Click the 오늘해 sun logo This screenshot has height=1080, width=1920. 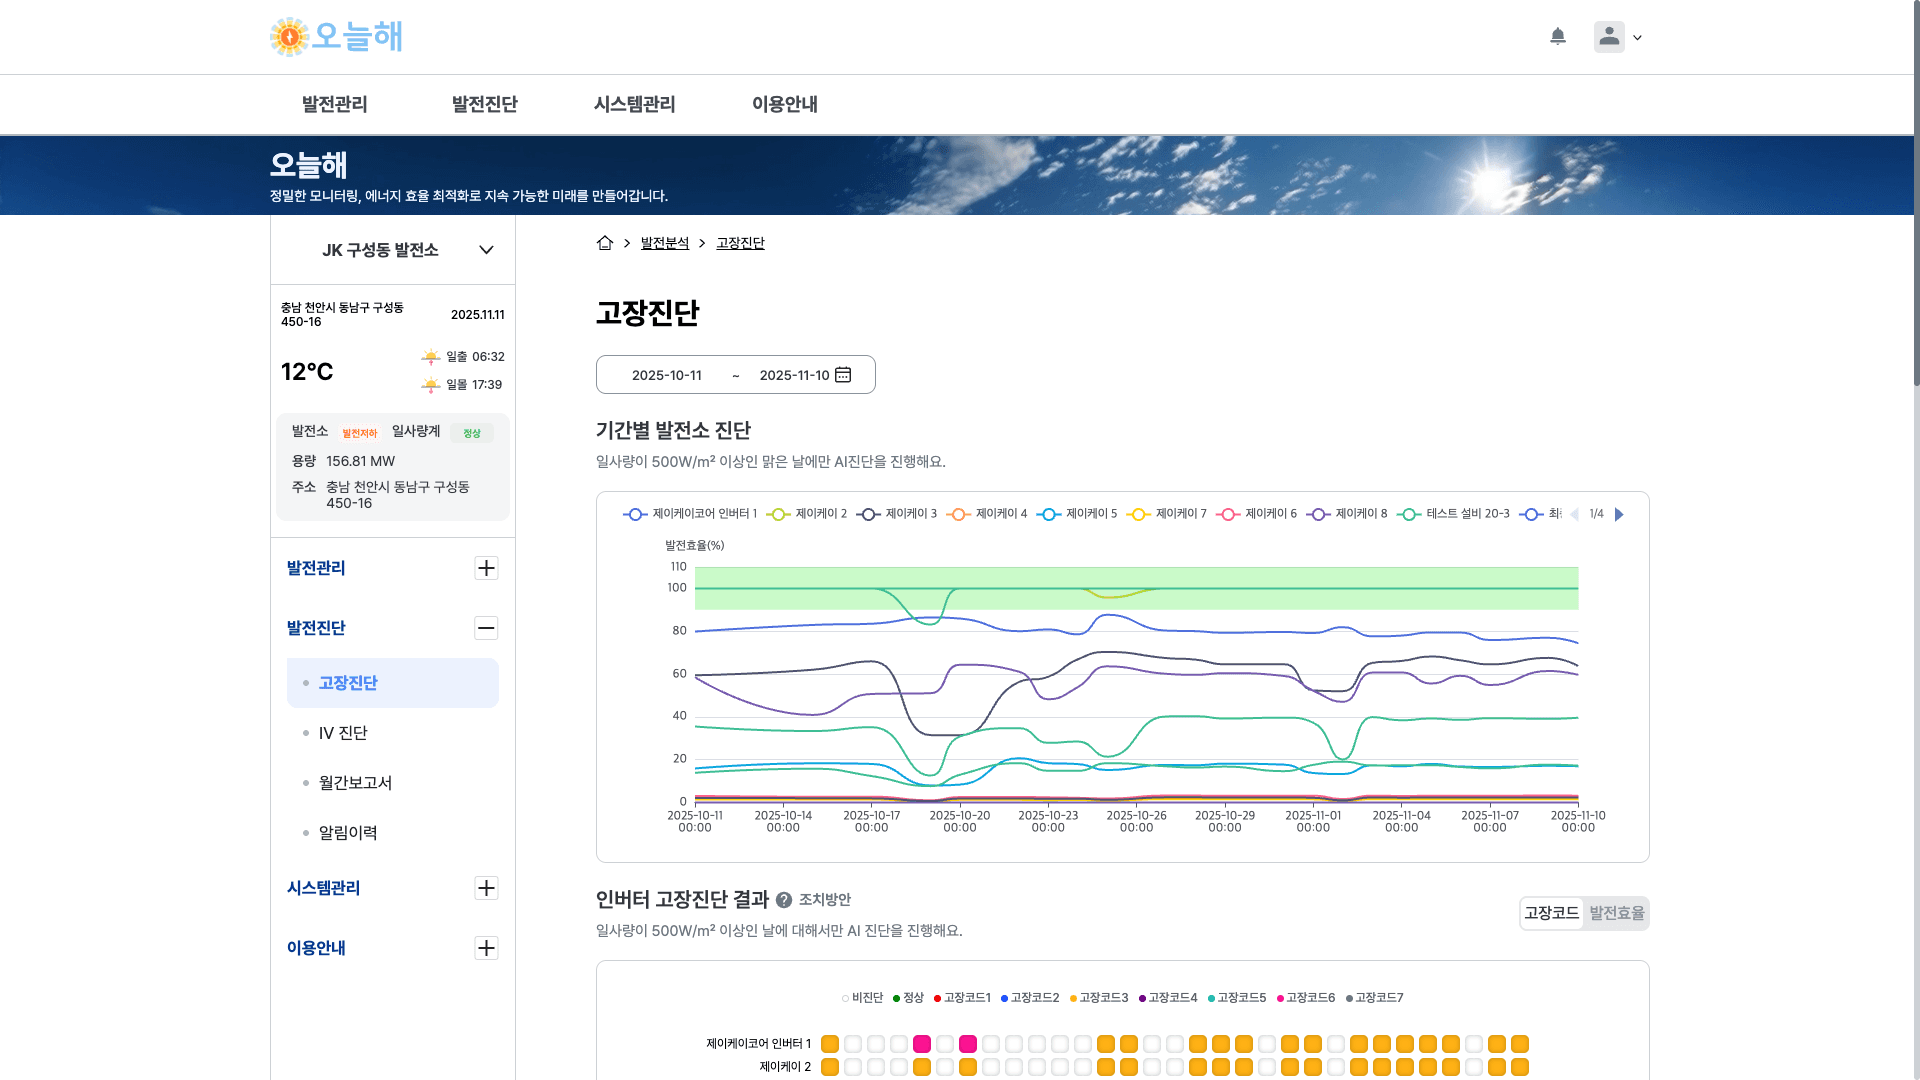(x=289, y=37)
